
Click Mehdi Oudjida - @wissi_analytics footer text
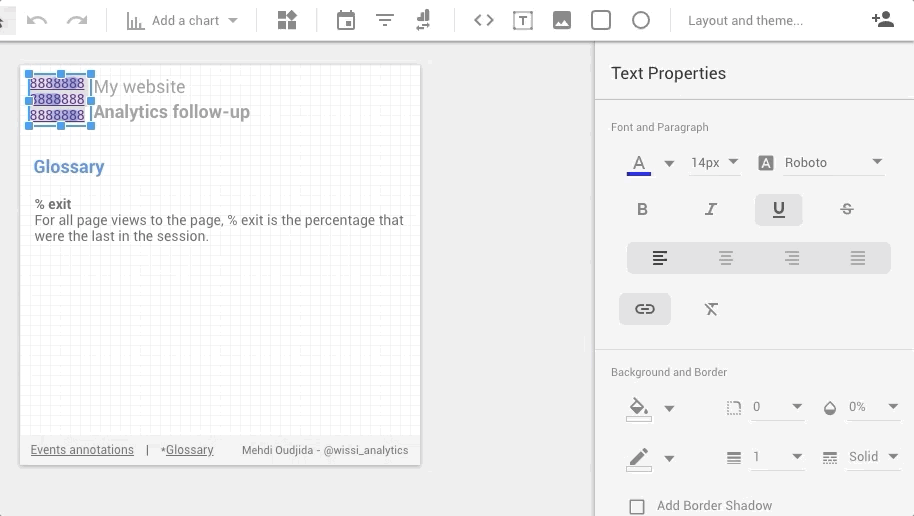click(325, 450)
